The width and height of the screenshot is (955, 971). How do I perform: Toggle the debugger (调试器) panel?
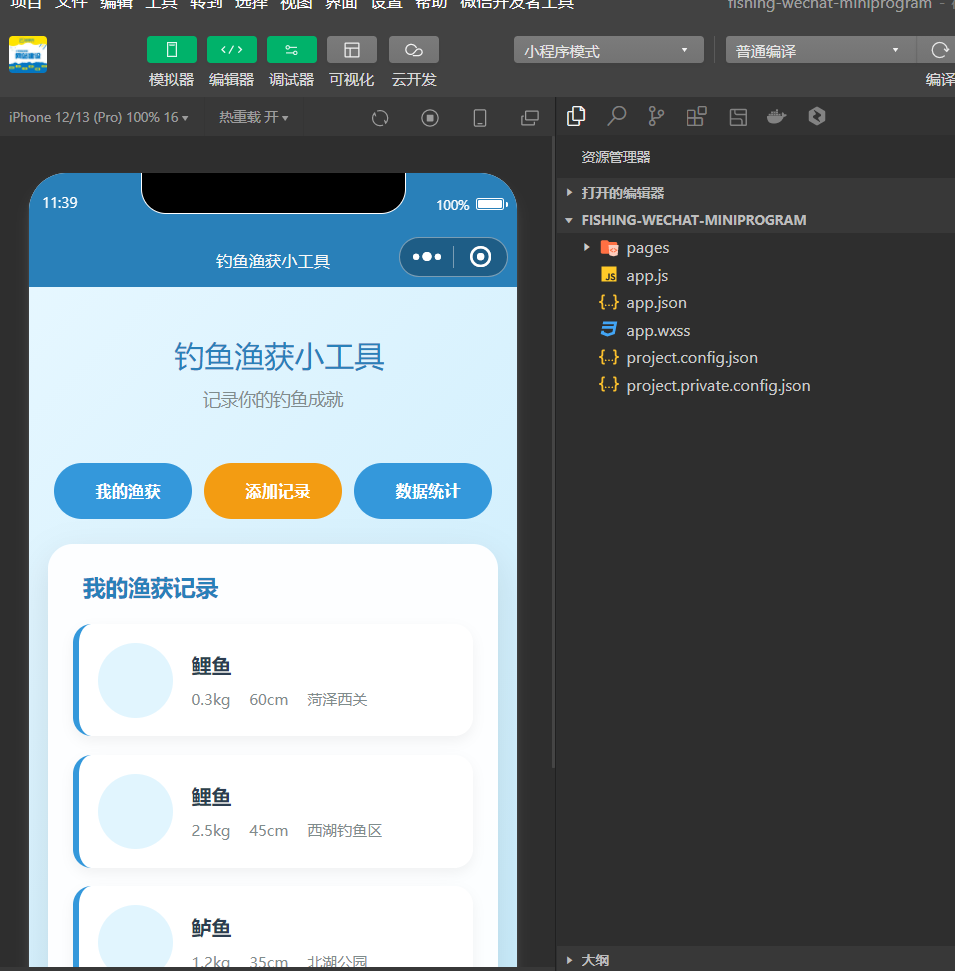pos(292,50)
